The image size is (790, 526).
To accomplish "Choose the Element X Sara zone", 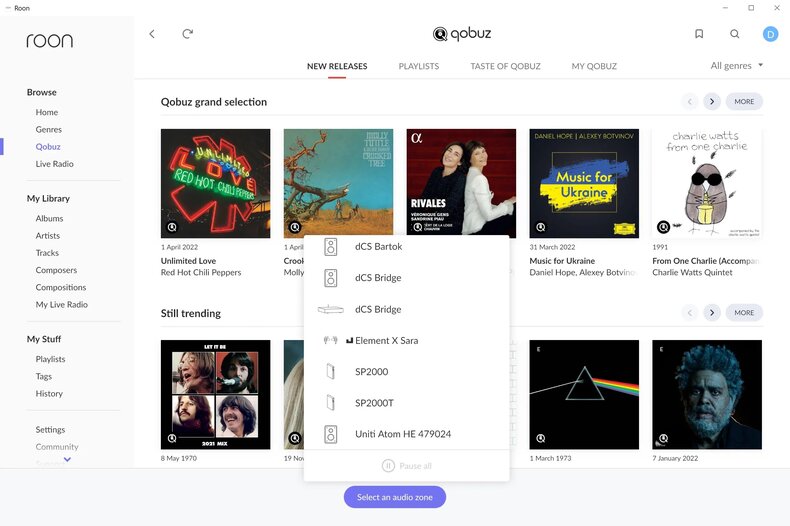I will pyautogui.click(x=386, y=340).
